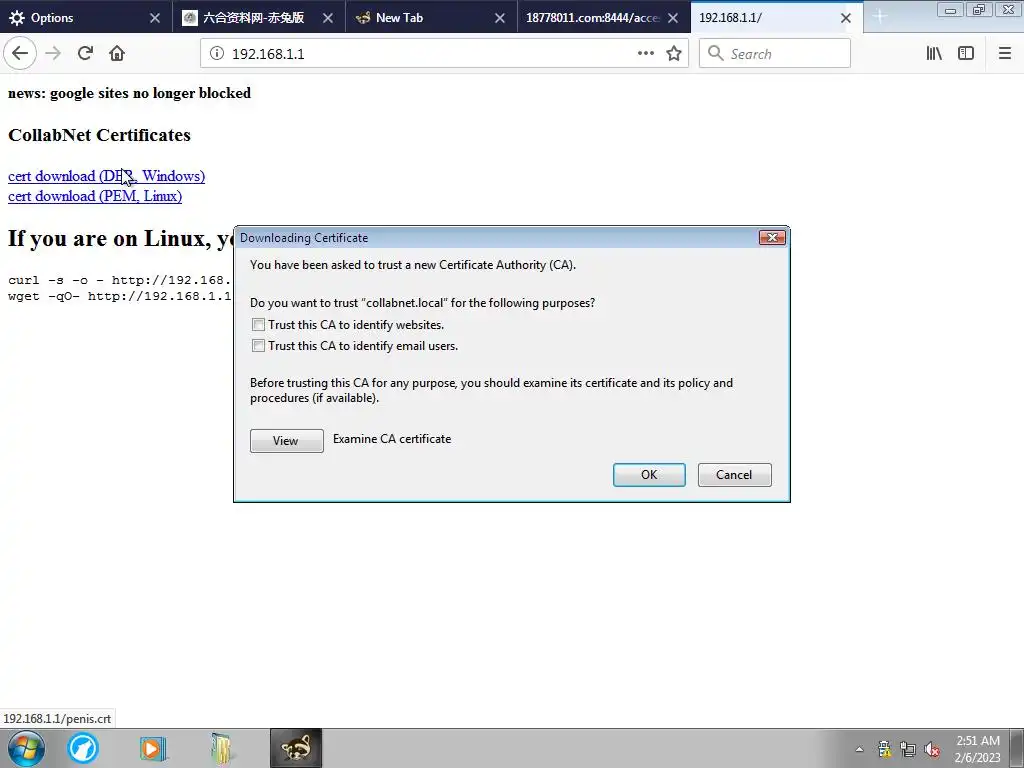Click the curl command line text

click(x=120, y=280)
